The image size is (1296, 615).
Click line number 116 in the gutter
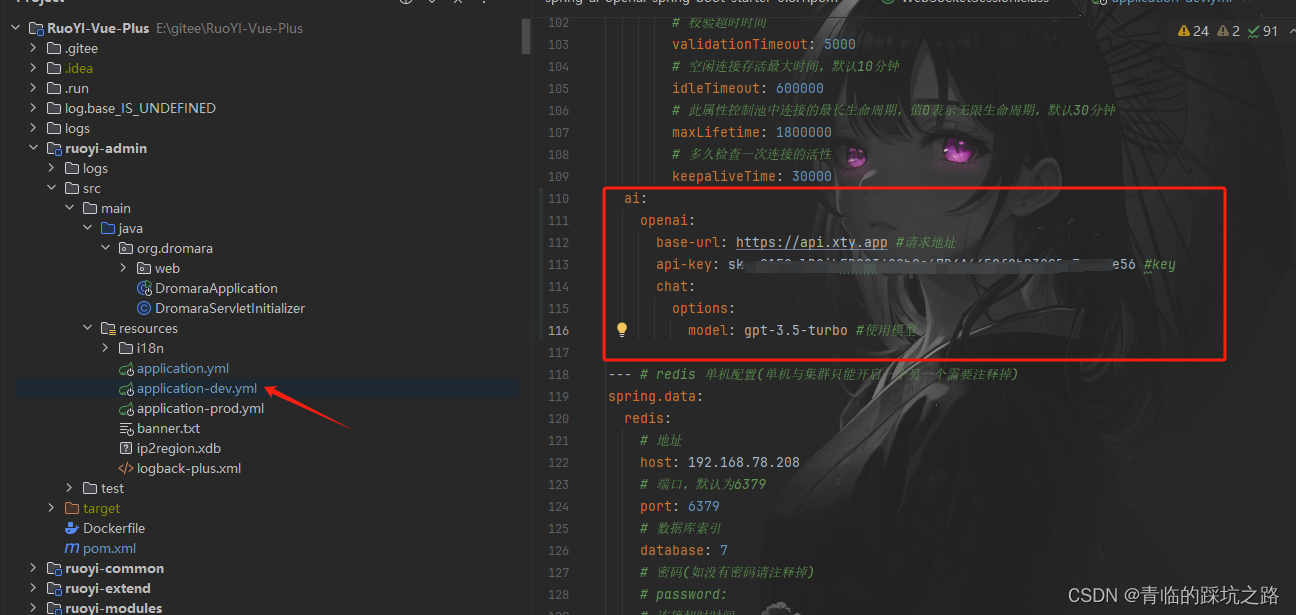(557, 329)
